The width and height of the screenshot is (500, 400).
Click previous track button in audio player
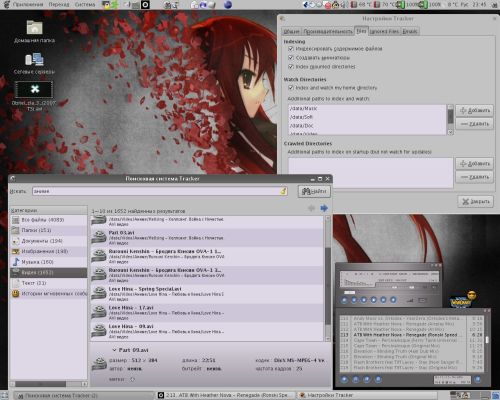tap(344, 300)
